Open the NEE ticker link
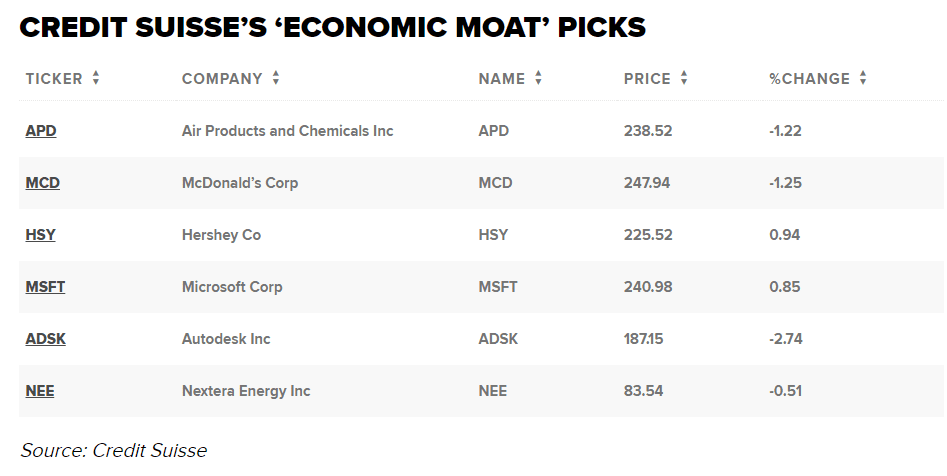 pyautogui.click(x=40, y=391)
